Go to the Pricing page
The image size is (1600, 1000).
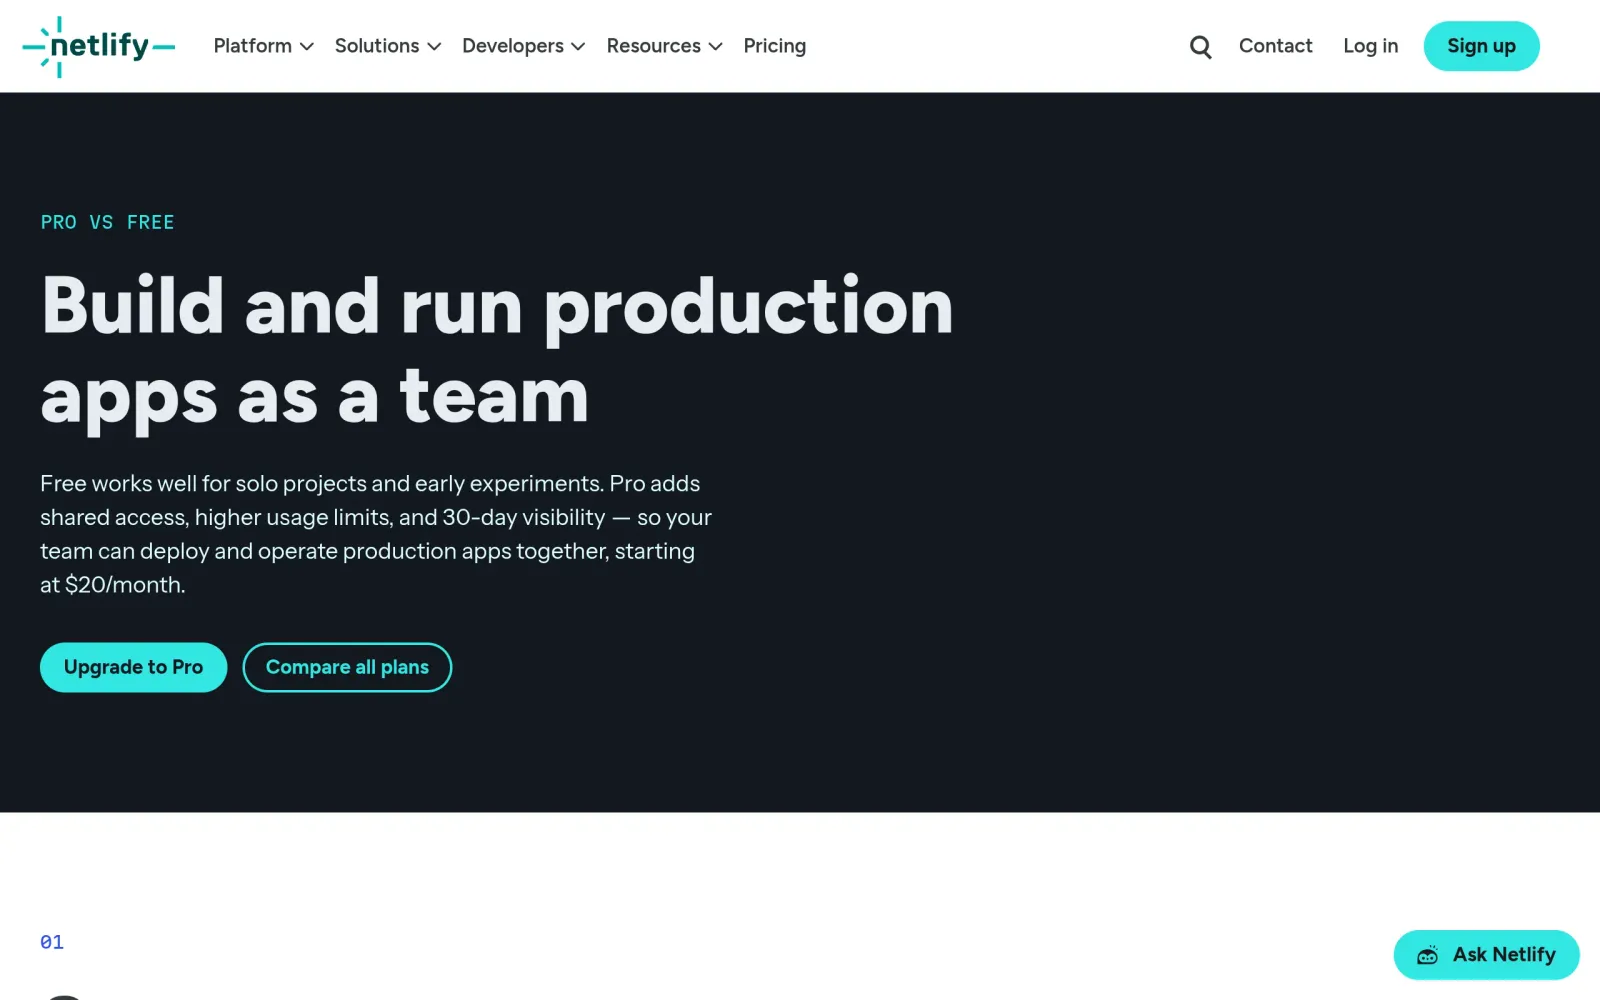coord(775,46)
